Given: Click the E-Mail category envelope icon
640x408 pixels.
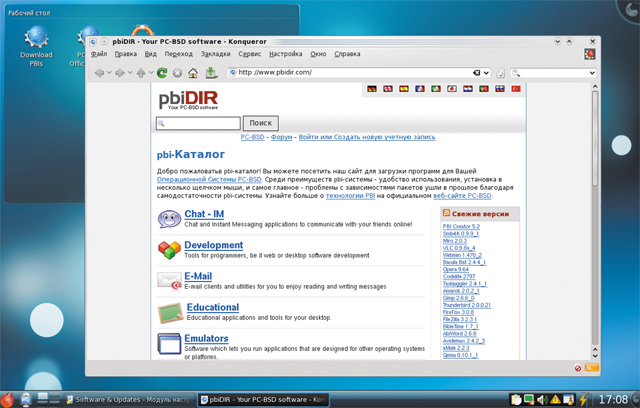Looking at the screenshot, I should [169, 281].
